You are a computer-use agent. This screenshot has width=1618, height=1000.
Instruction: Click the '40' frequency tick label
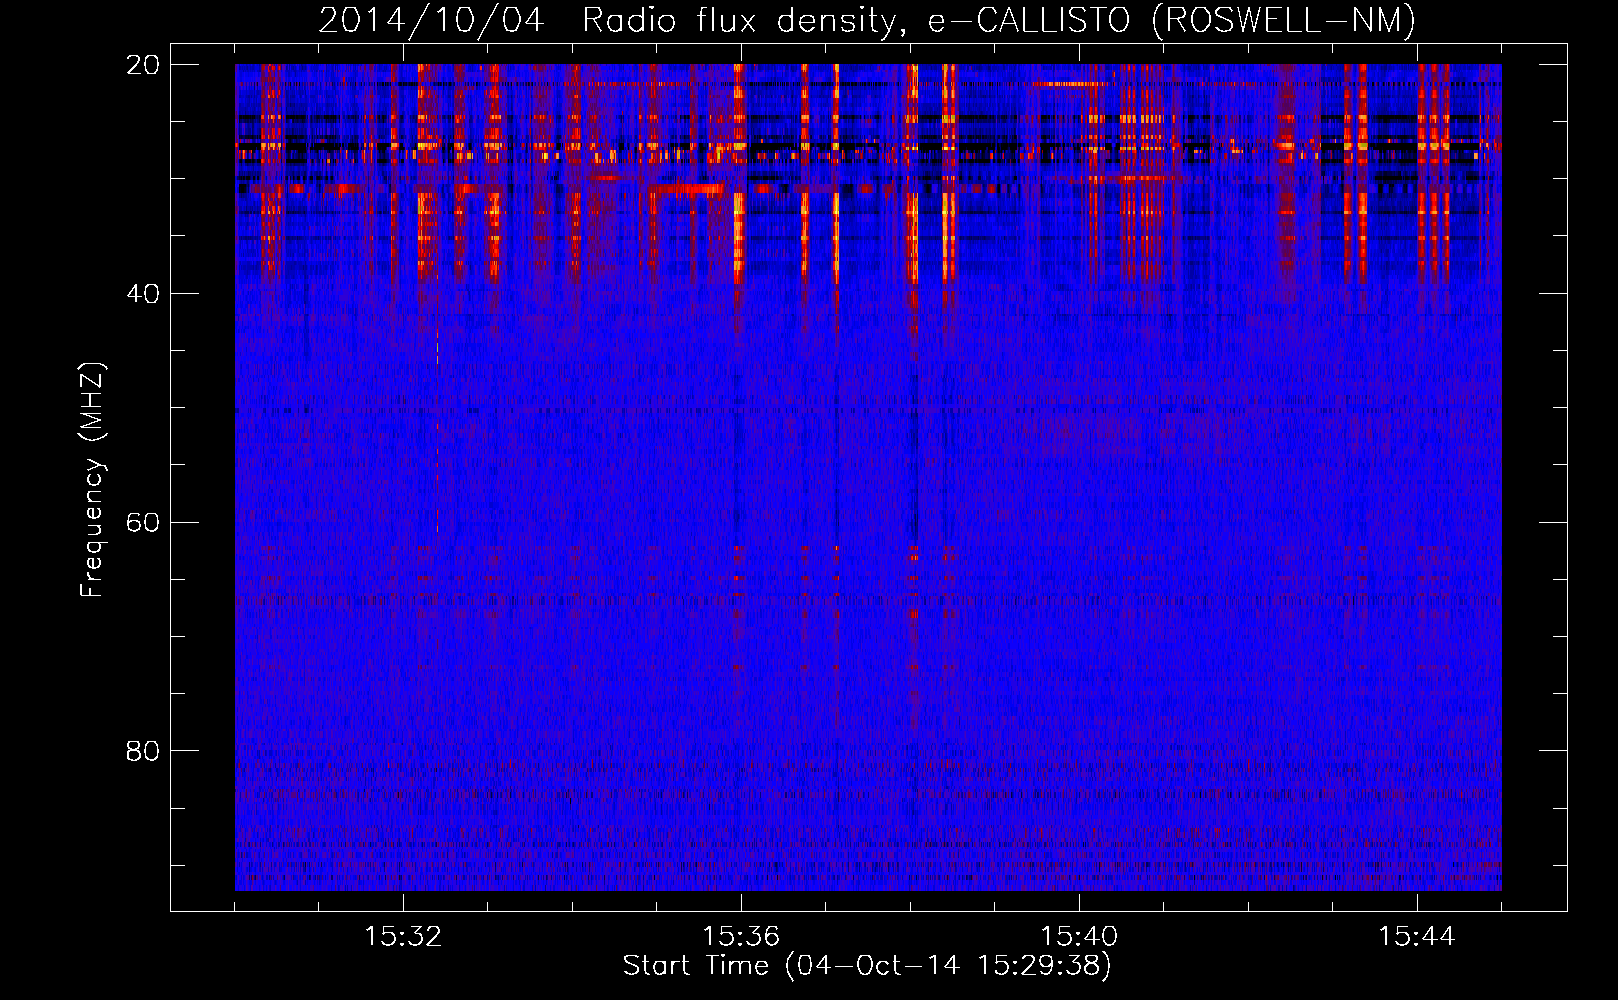click(x=143, y=294)
